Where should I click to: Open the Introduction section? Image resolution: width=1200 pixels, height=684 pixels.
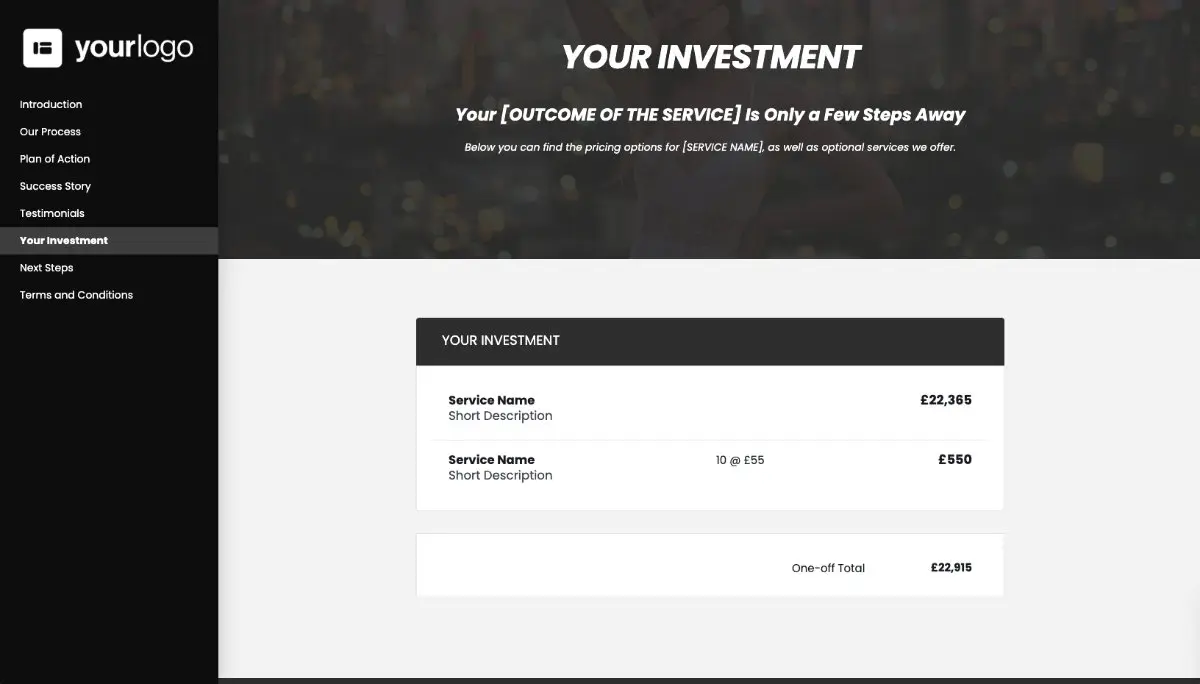click(51, 104)
